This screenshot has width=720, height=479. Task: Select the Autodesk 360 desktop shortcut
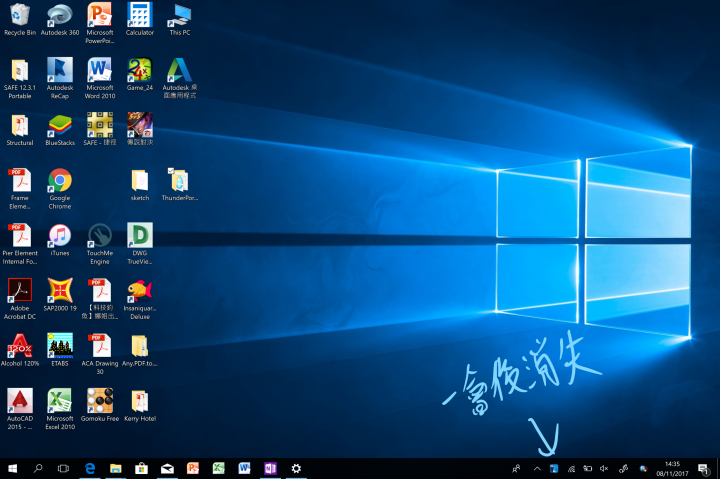60,19
